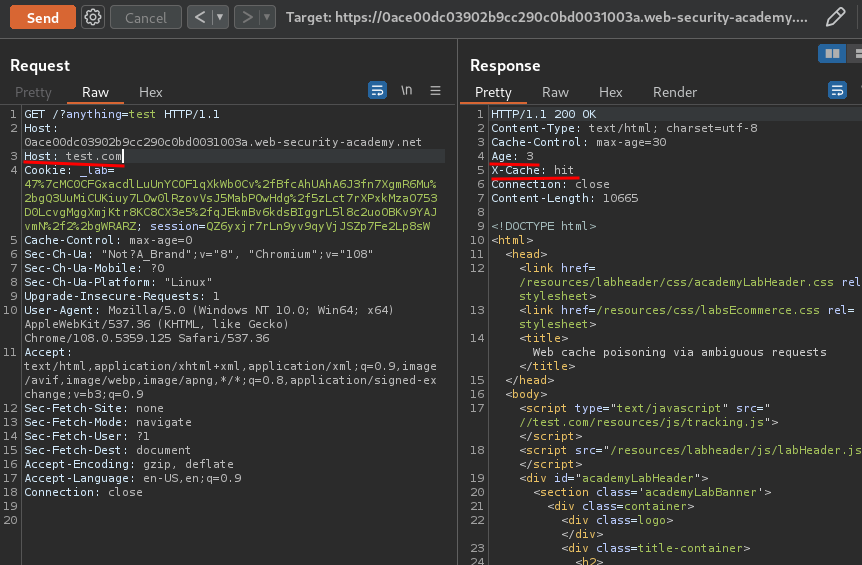Viewport: 862px width, 565px height.
Task: Open the Response Render tab
Action: point(675,92)
